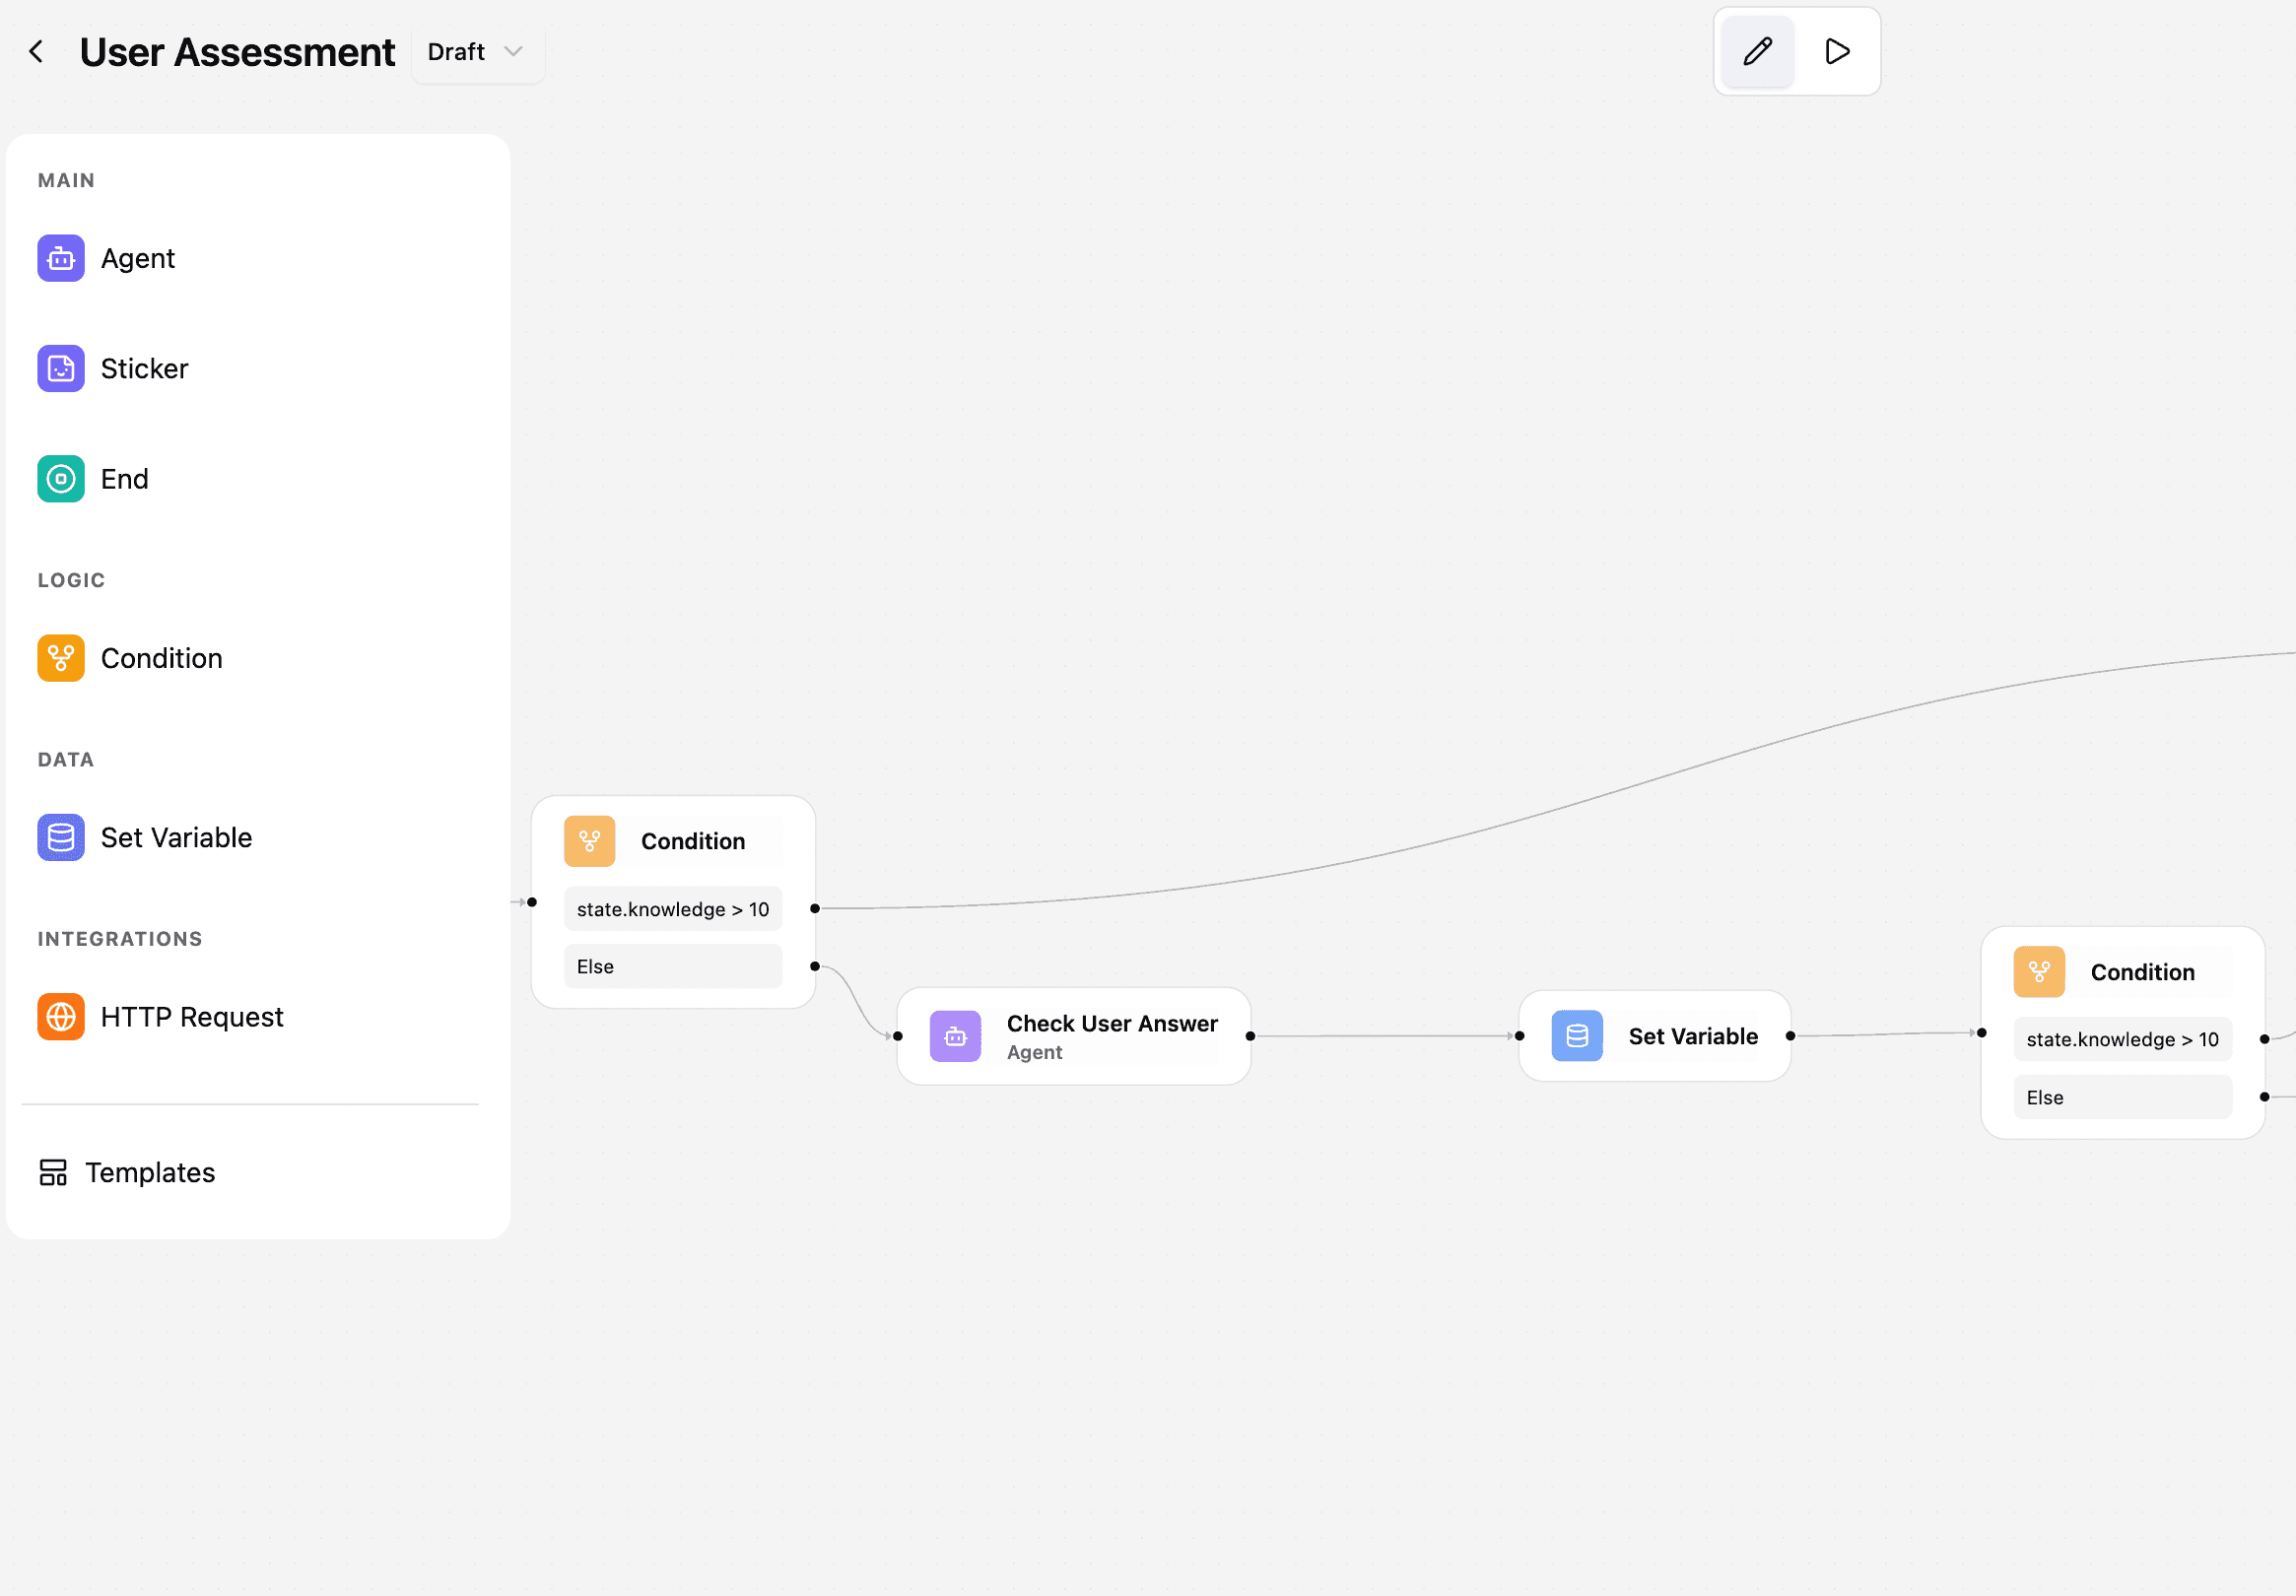Click the output port of the Else branch
Image resolution: width=2296 pixels, height=1596 pixels.
(816, 967)
